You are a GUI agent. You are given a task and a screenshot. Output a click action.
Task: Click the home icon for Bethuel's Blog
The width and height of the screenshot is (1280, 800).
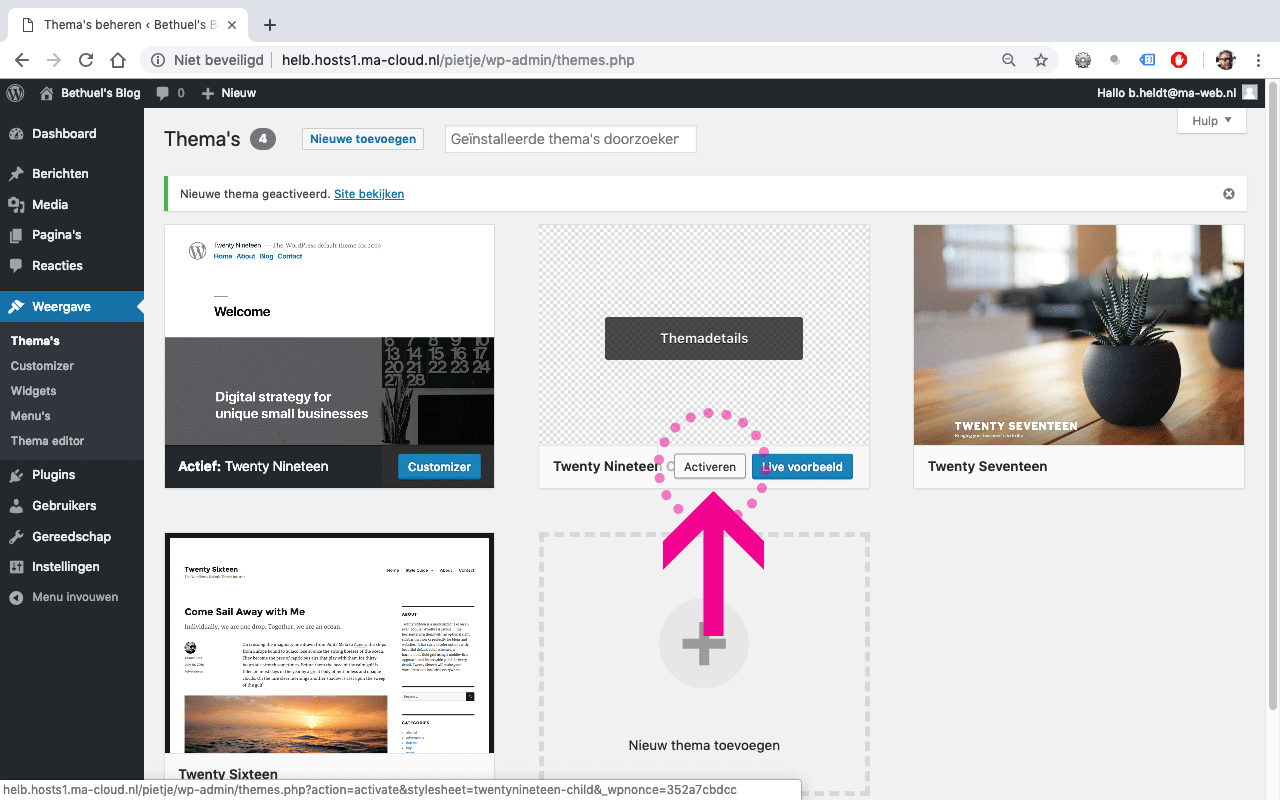(46, 93)
